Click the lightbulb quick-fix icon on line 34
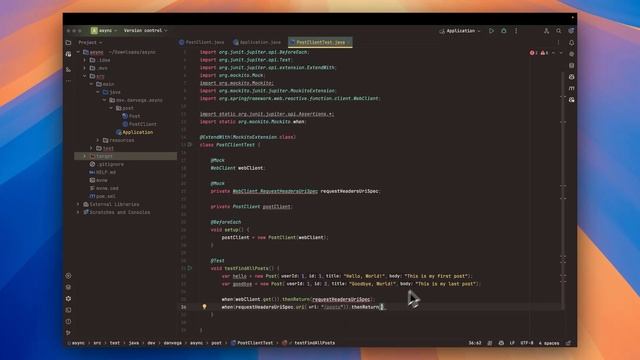This screenshot has height=360, width=640. (204, 307)
